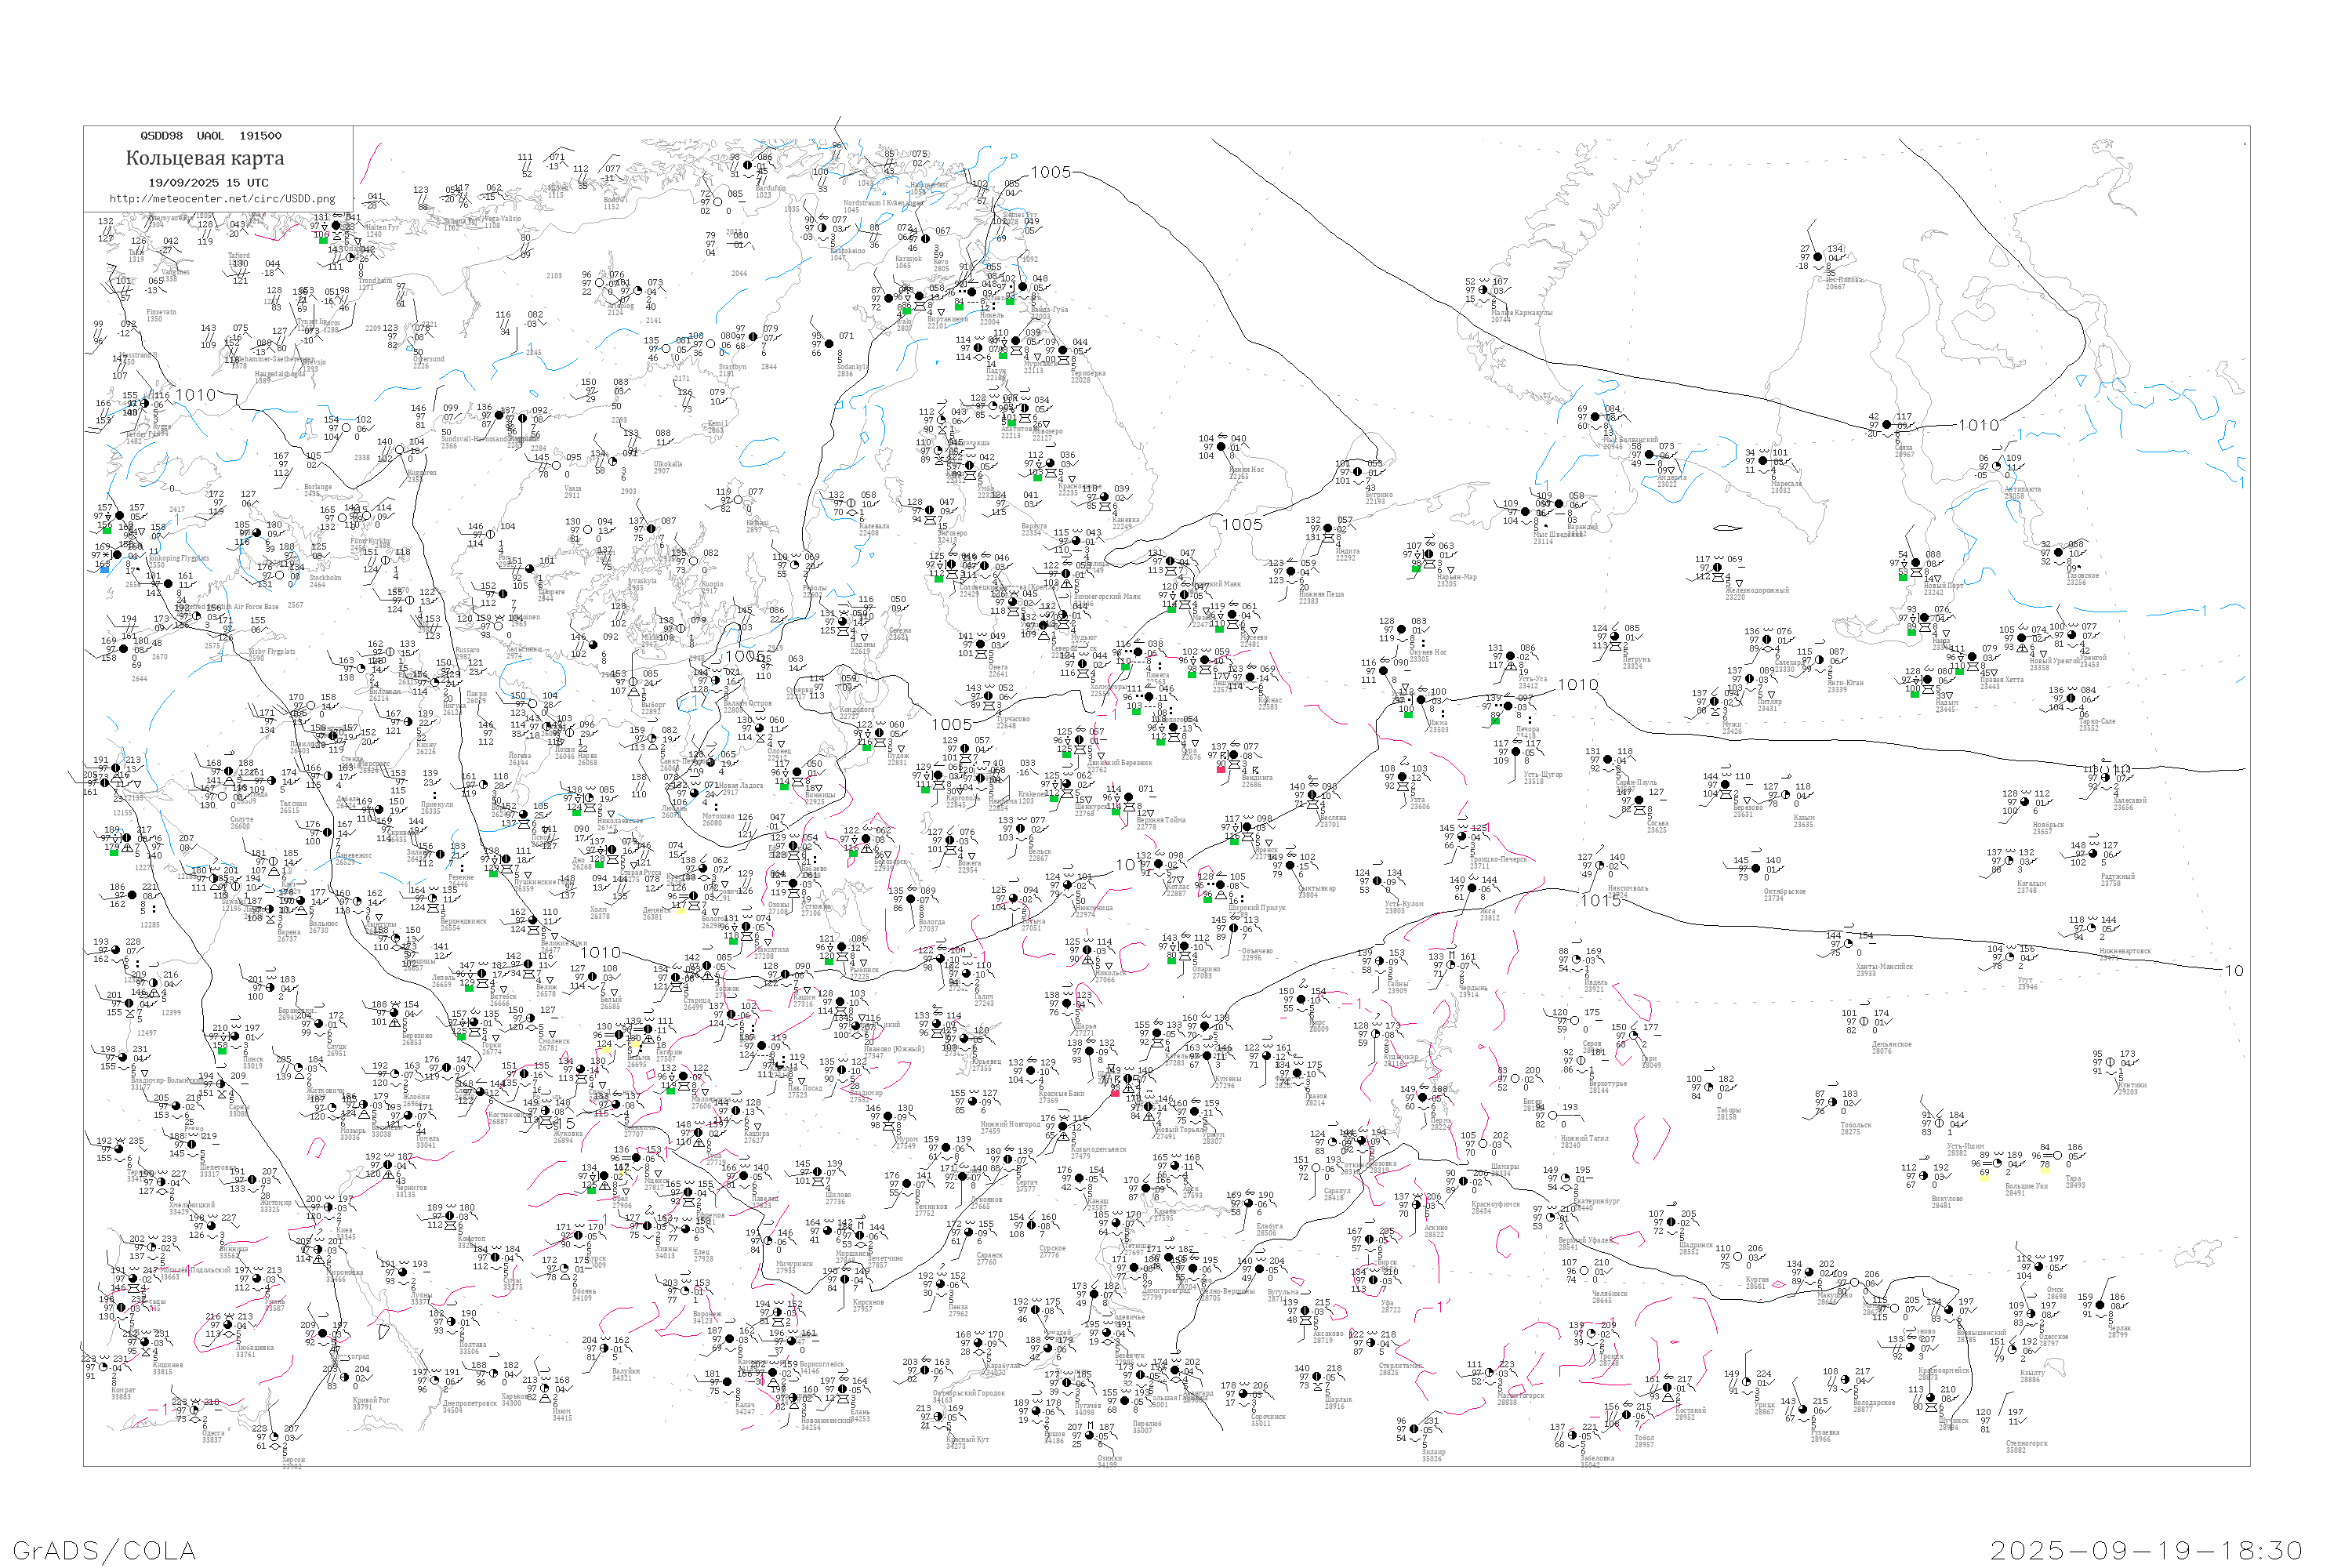This screenshot has width=2352, height=1568.
Task: Click the green square near Halten Fyr
Action: point(323,240)
